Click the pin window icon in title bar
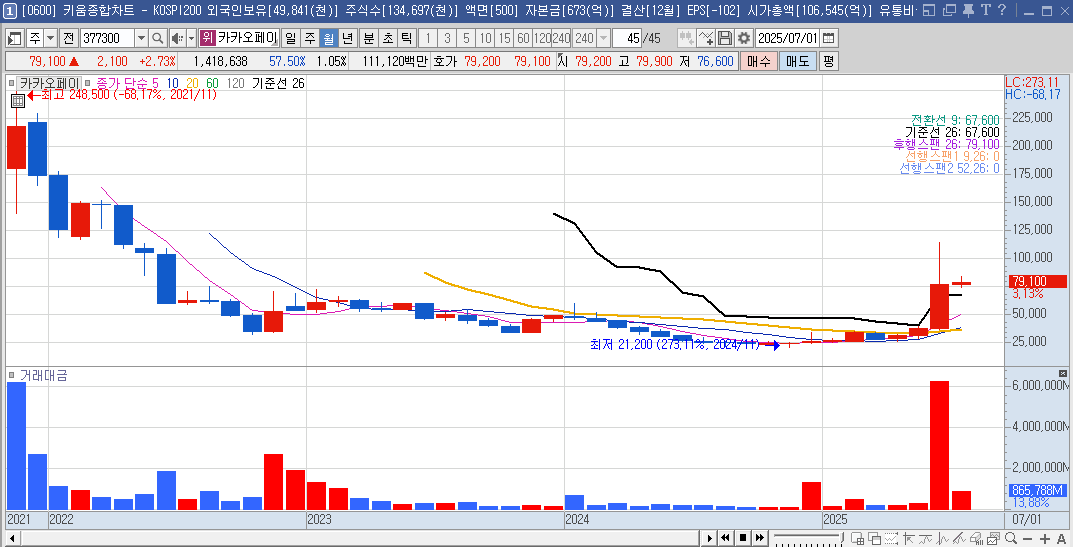 [x=968, y=10]
